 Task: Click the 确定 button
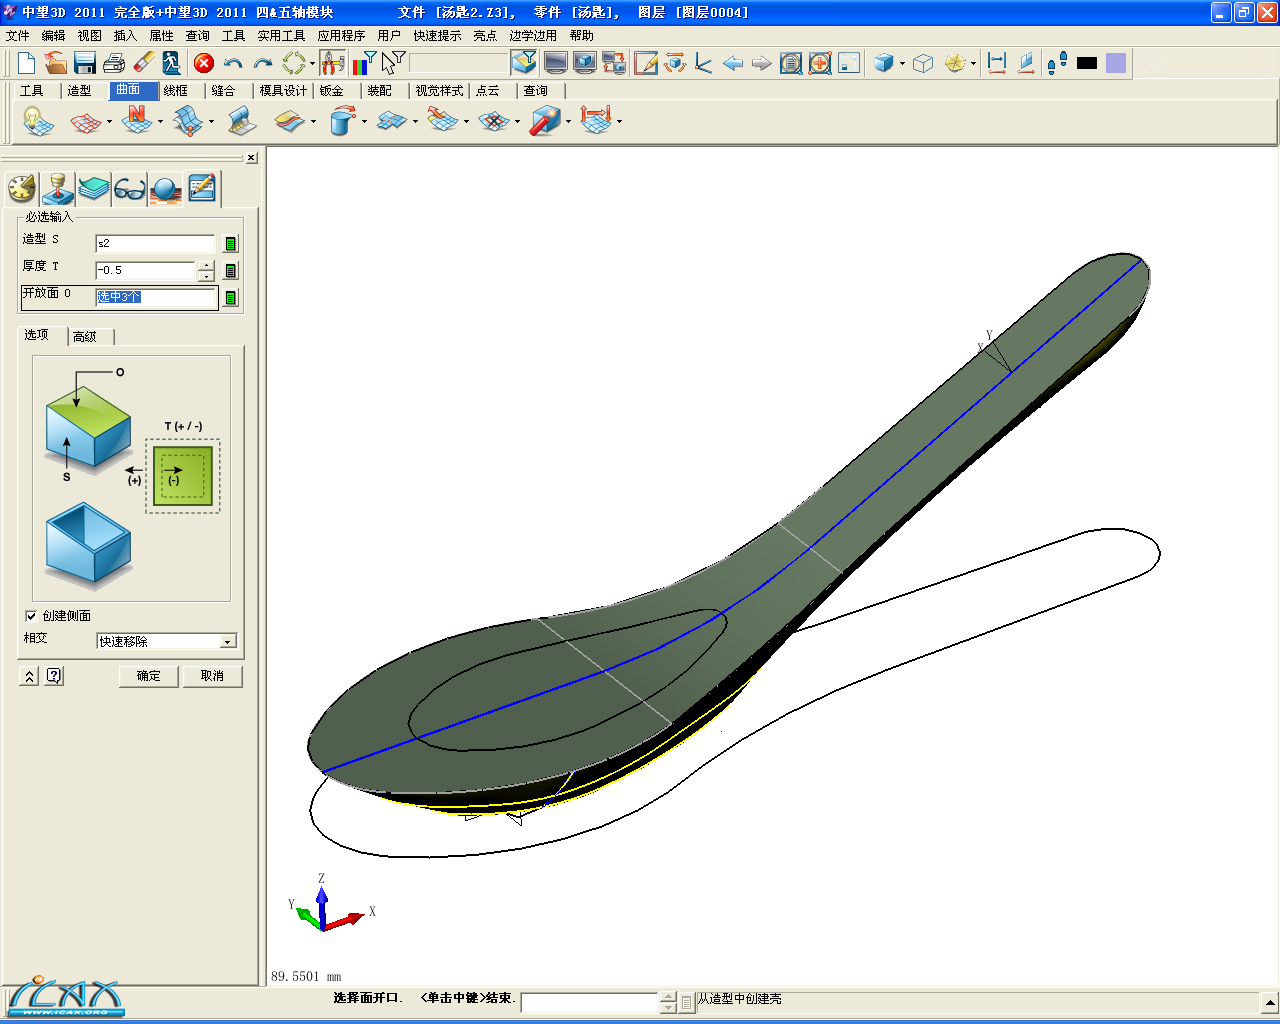(149, 676)
